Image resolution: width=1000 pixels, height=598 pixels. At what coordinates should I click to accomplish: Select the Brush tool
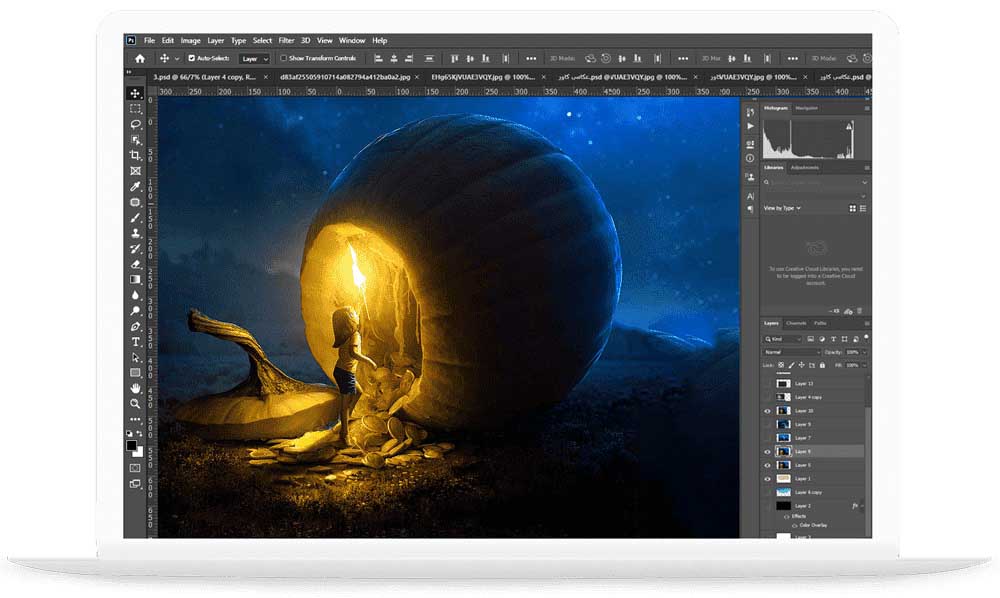pos(135,217)
